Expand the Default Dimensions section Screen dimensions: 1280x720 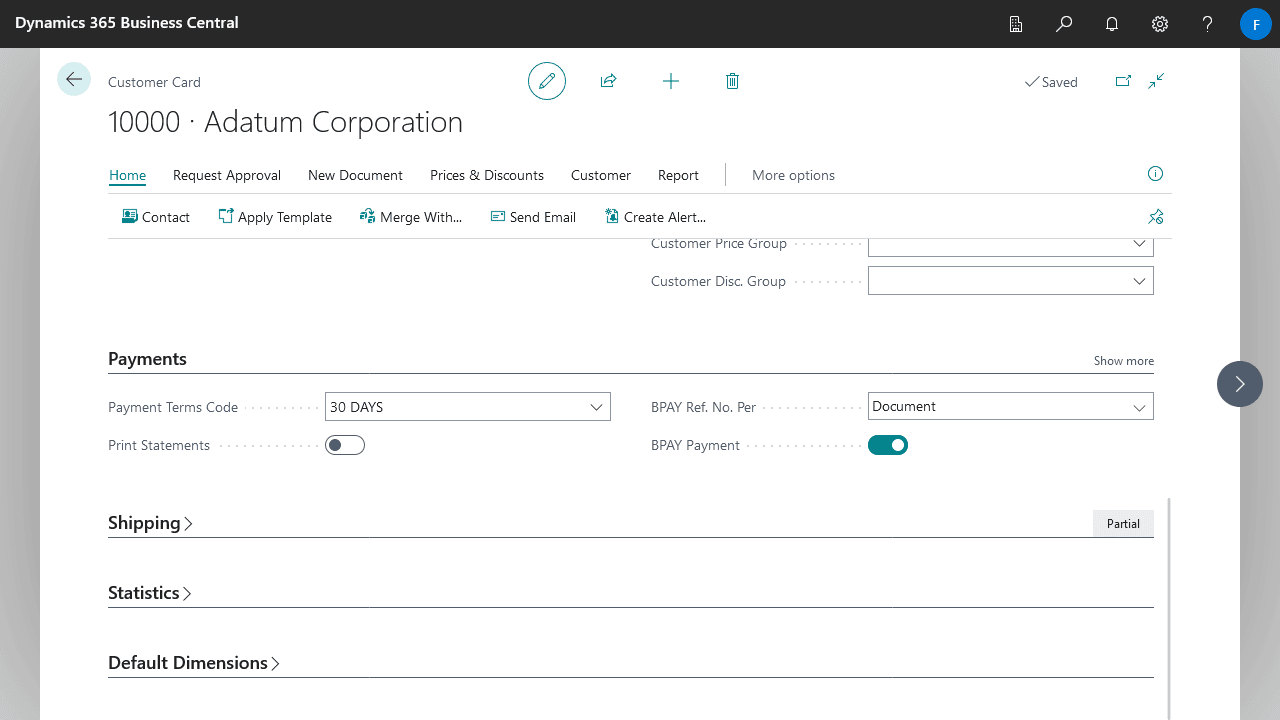coord(194,663)
